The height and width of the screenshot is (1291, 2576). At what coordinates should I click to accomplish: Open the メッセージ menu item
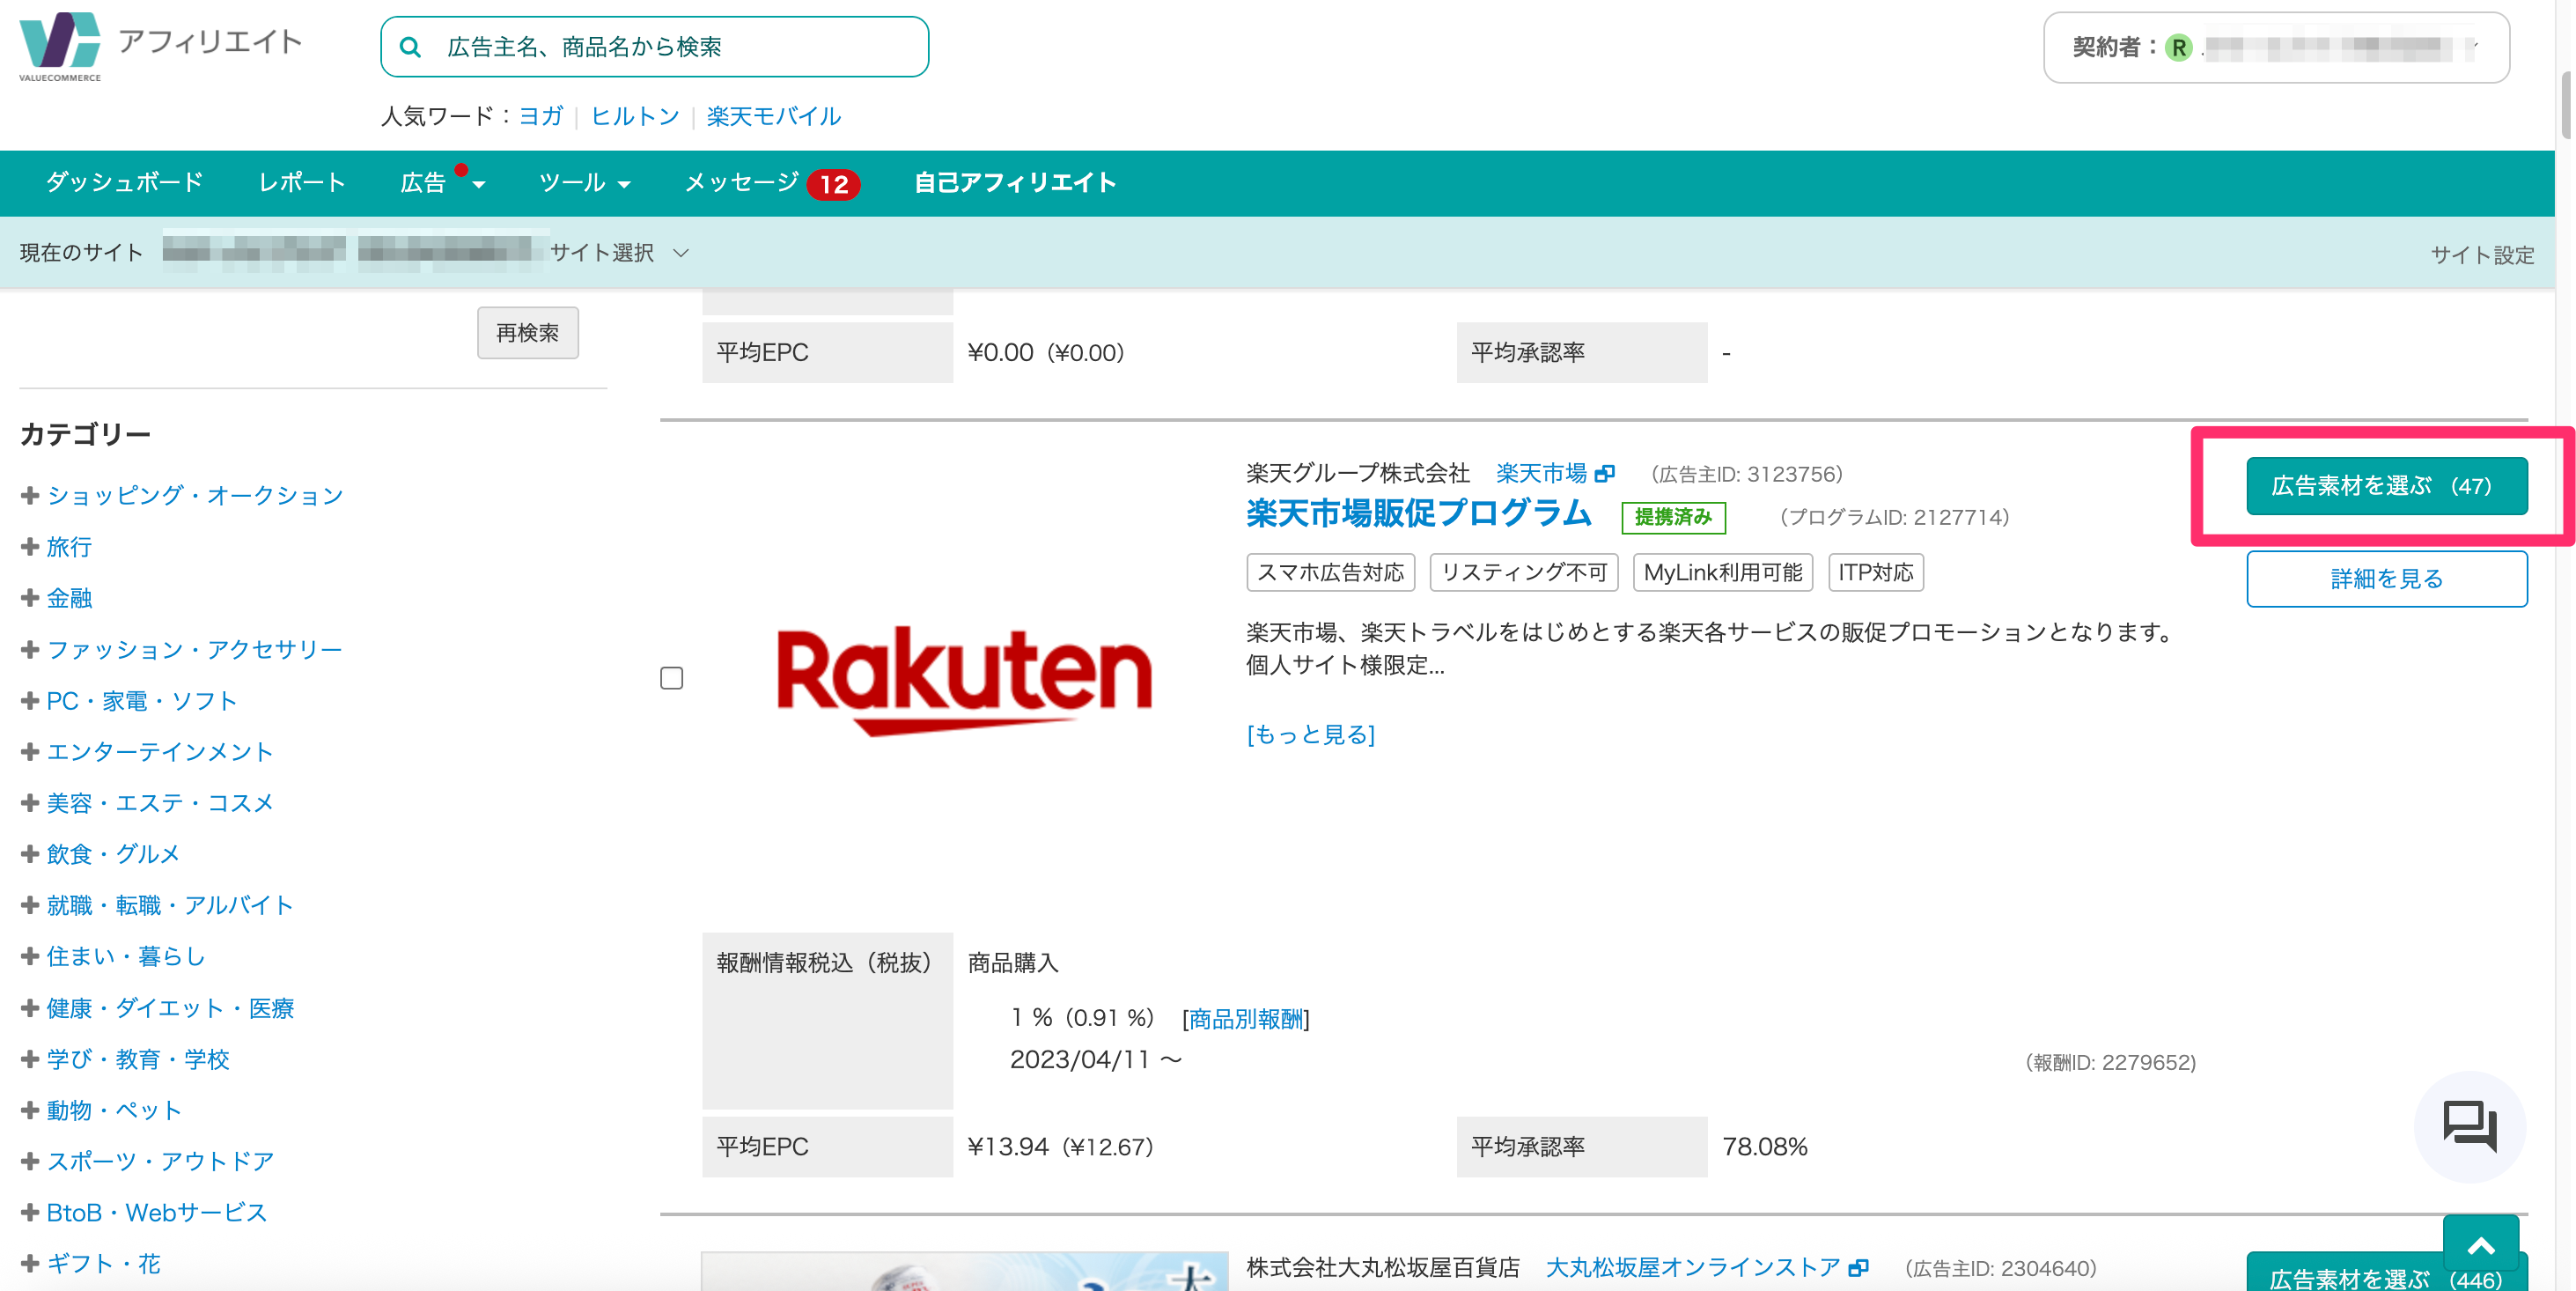(742, 183)
